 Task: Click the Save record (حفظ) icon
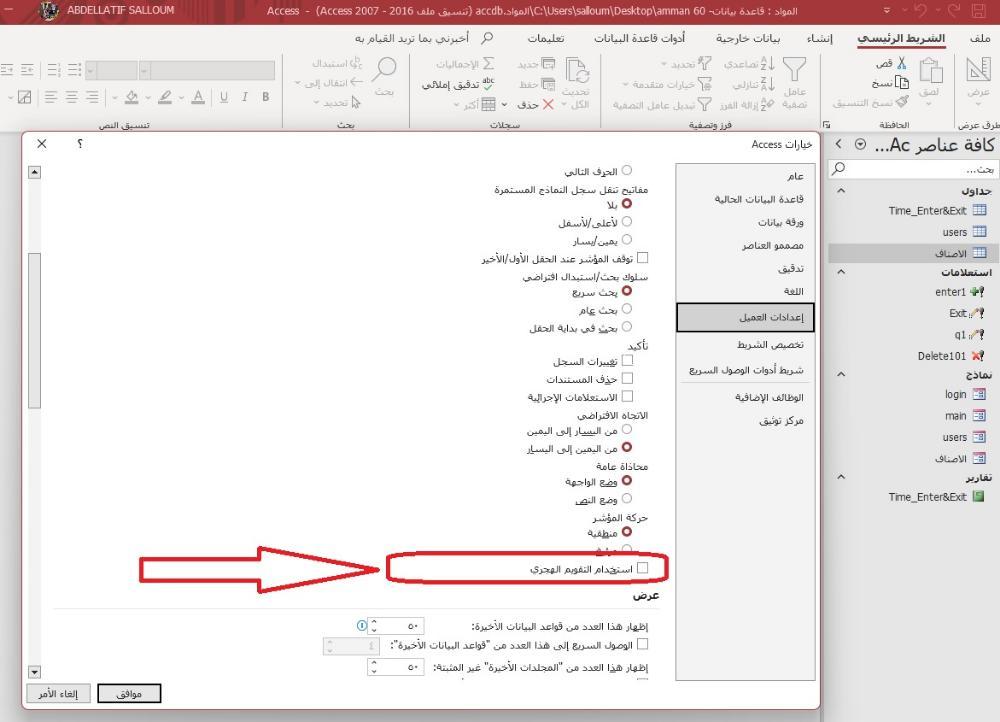point(548,84)
